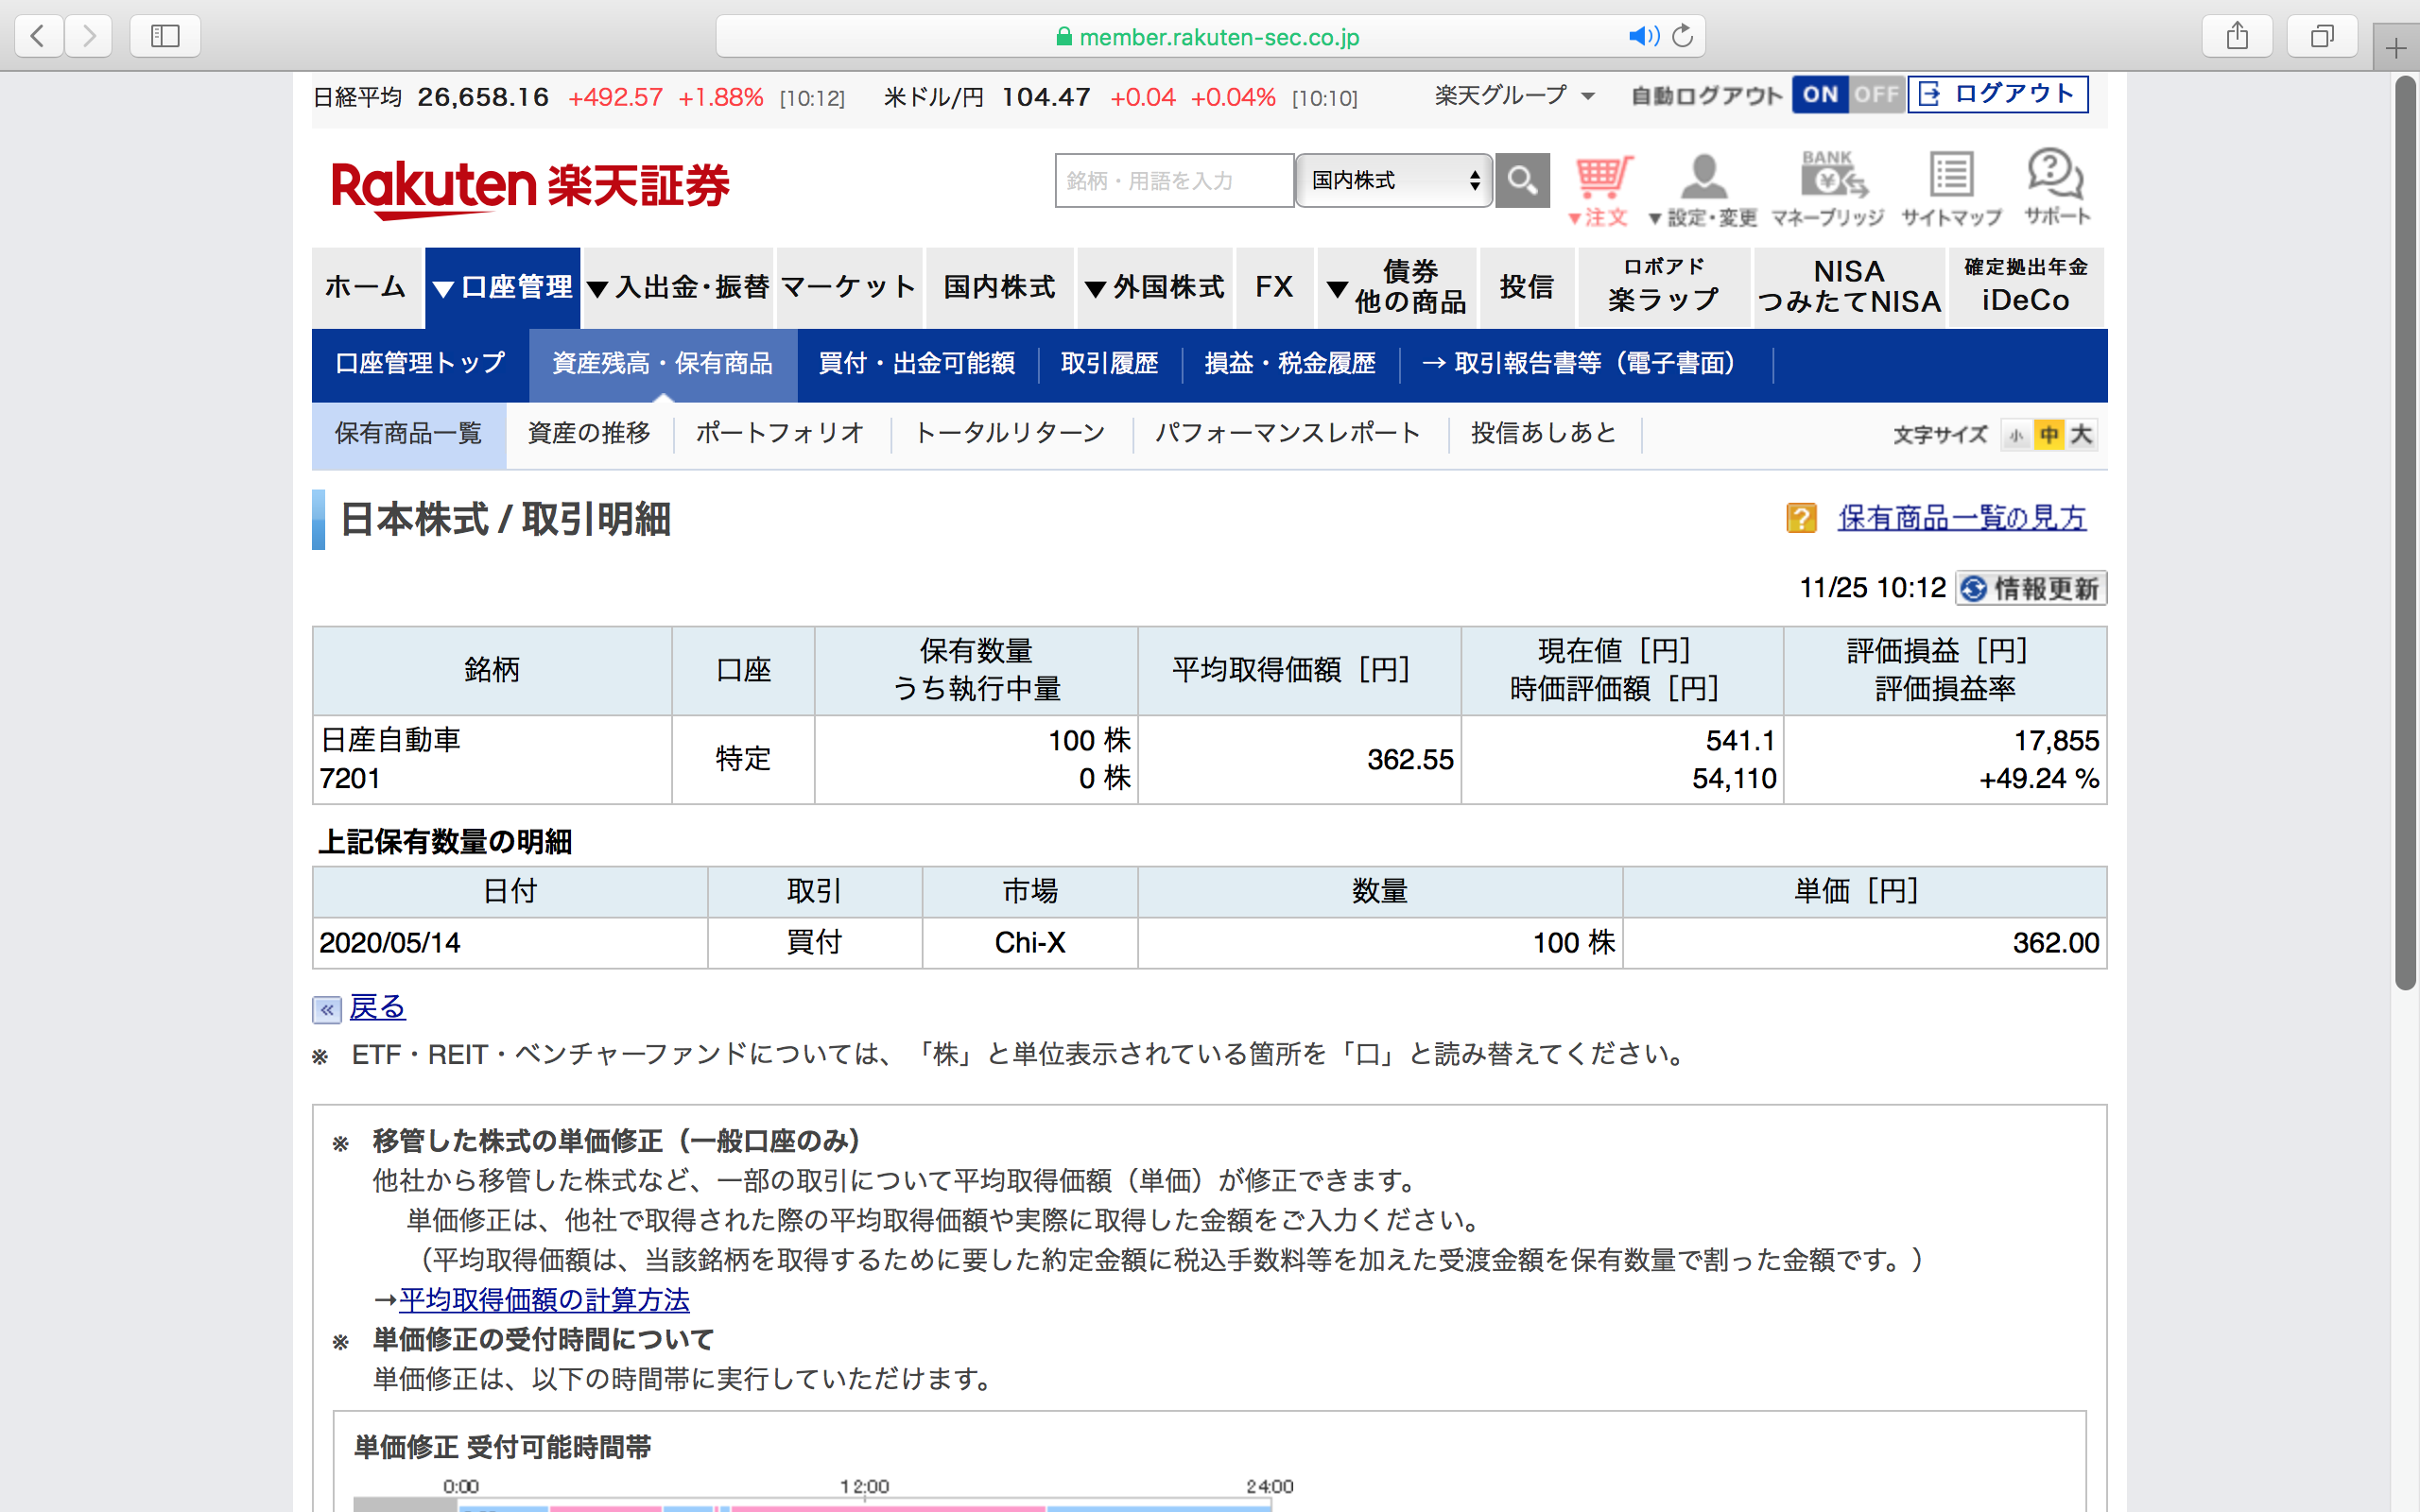This screenshot has width=2420, height=1512.
Task: Turn auto logout OFF
Action: [x=1876, y=95]
